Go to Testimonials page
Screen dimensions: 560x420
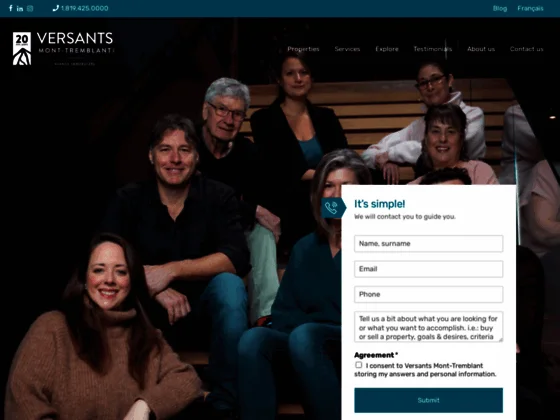(x=433, y=49)
